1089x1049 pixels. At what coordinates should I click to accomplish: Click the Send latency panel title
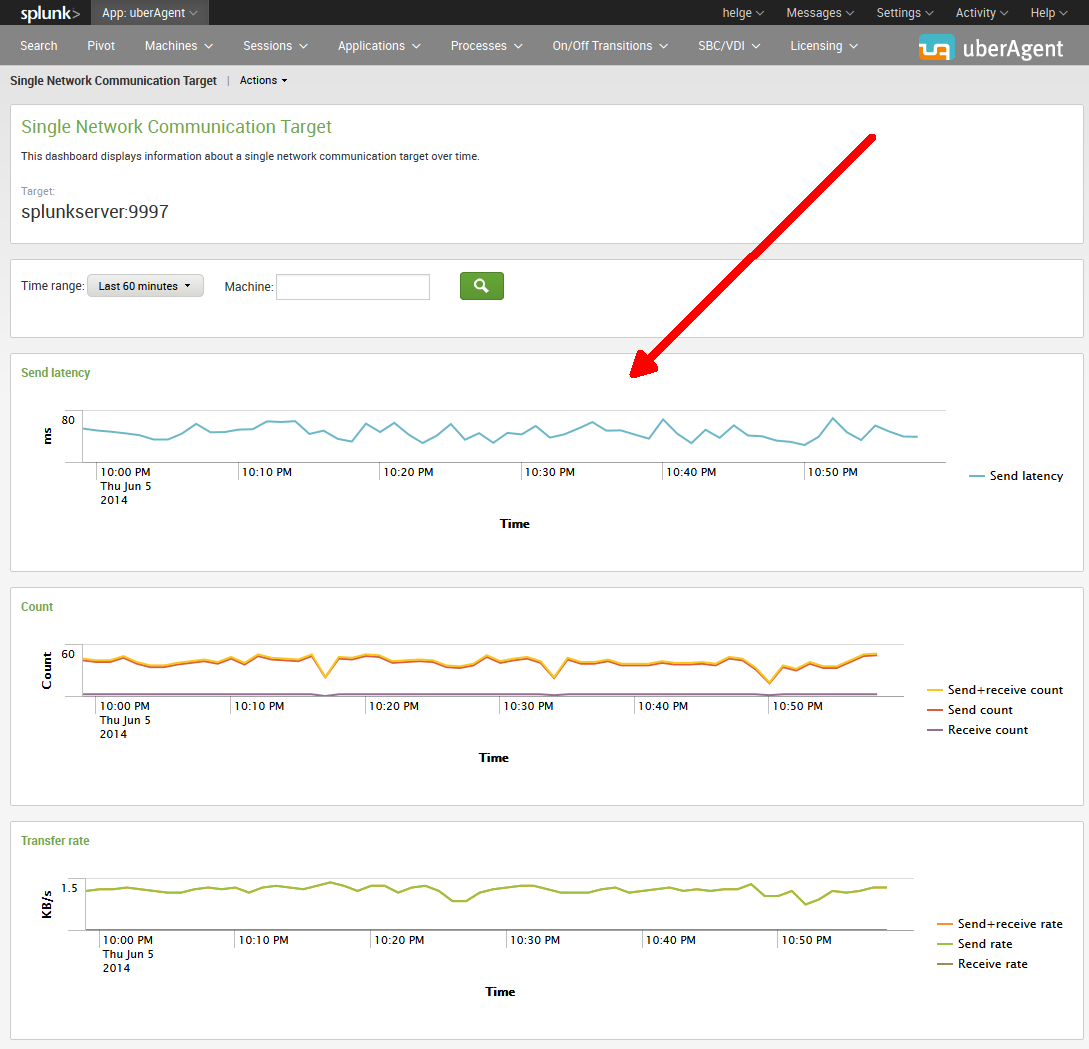tap(56, 373)
